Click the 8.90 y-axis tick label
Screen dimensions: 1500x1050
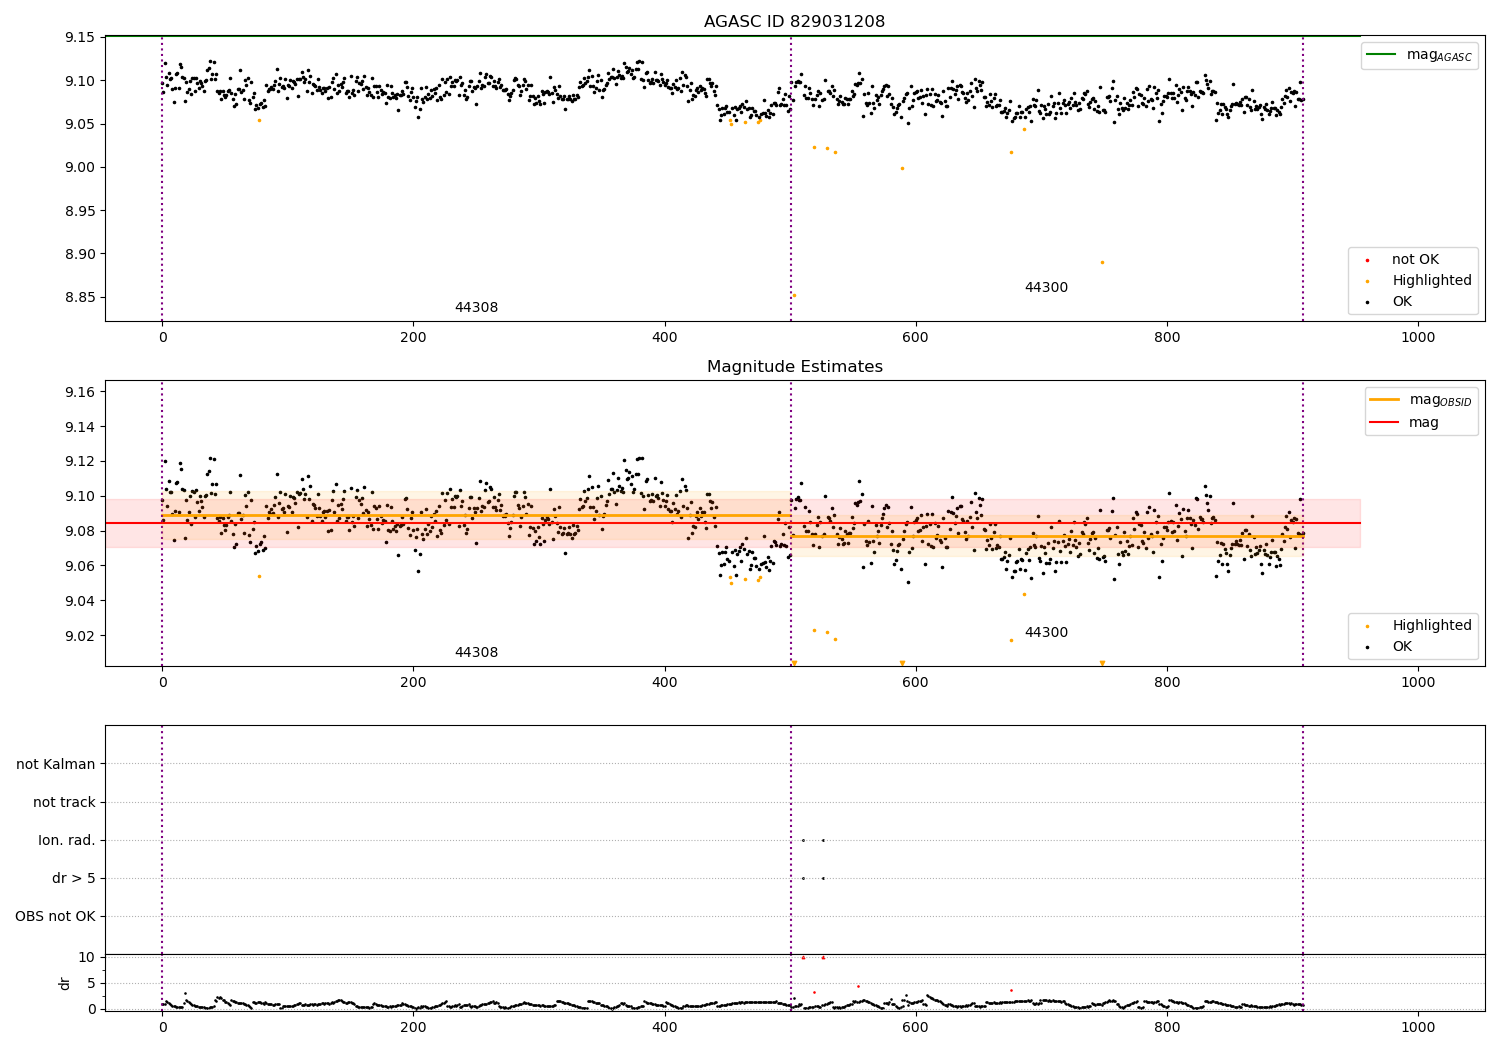tap(79, 255)
